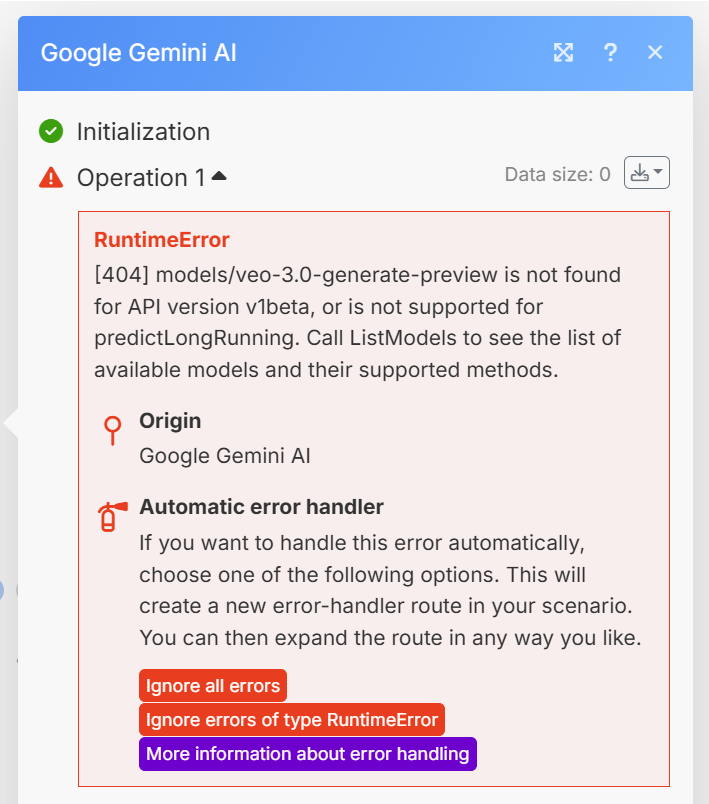Image resolution: width=709 pixels, height=804 pixels.
Task: Open More information about error handling
Action: point(308,754)
